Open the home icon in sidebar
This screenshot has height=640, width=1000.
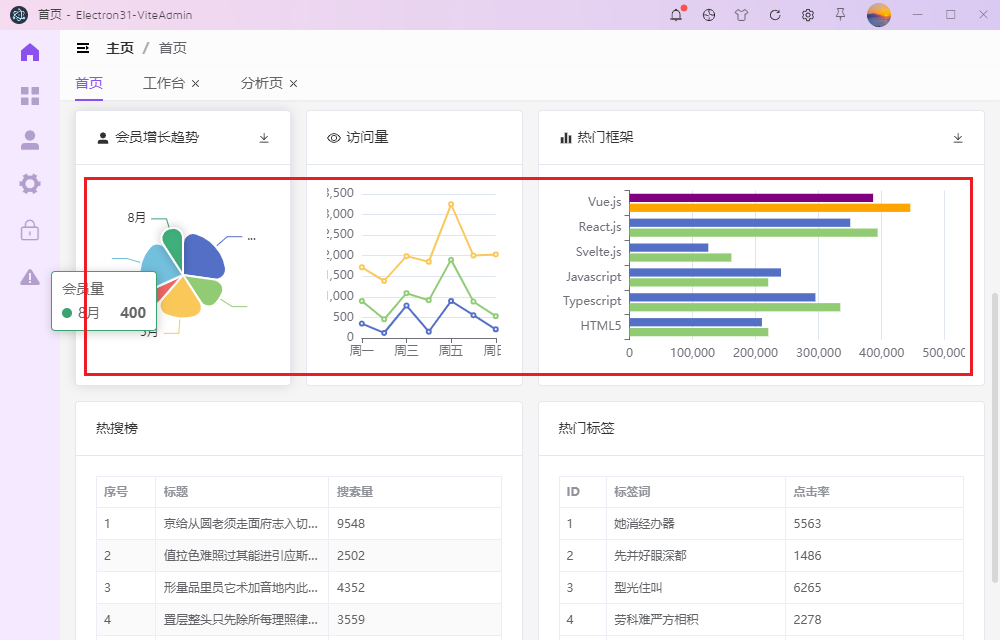[x=30, y=52]
